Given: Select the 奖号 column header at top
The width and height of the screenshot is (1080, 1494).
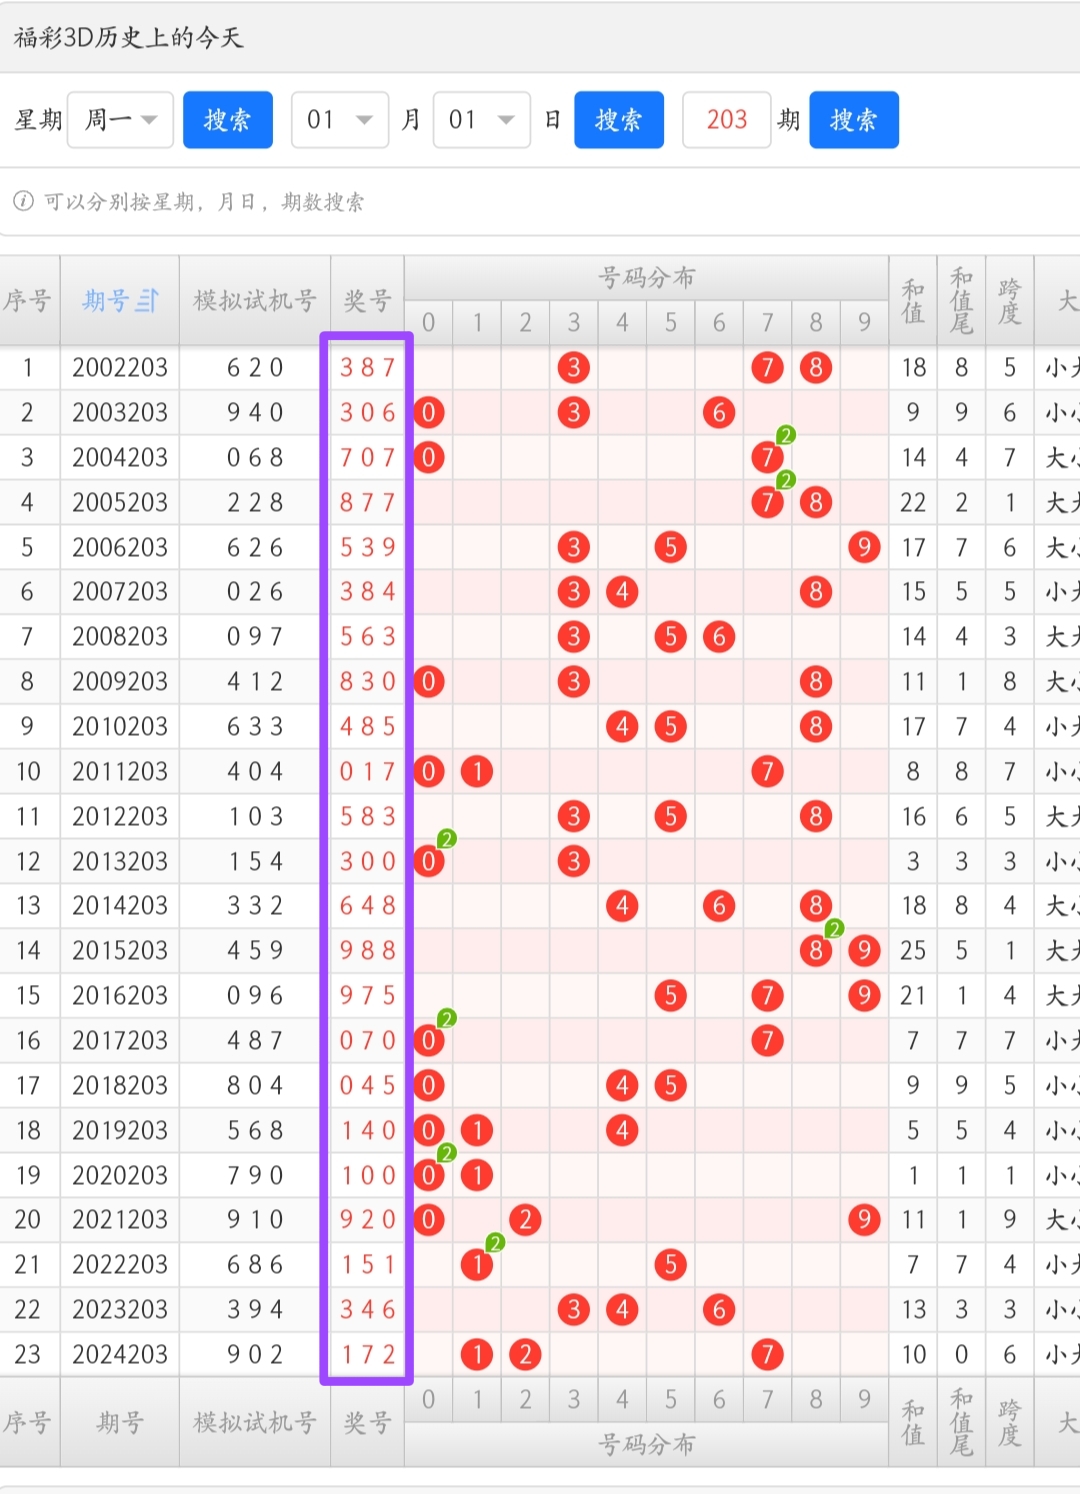Looking at the screenshot, I should click(367, 301).
